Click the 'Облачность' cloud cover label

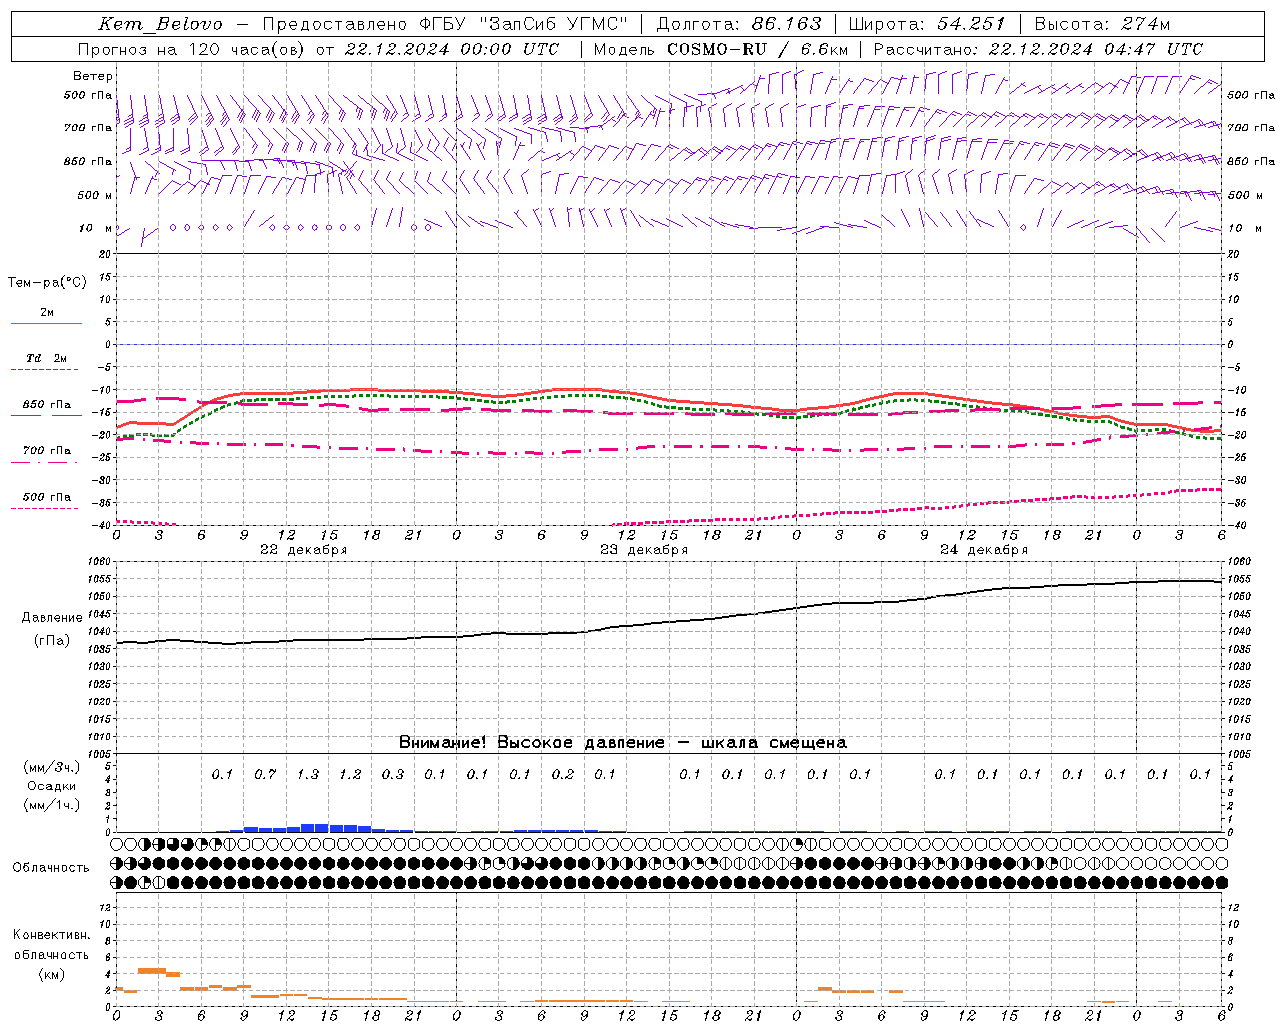pos(51,868)
